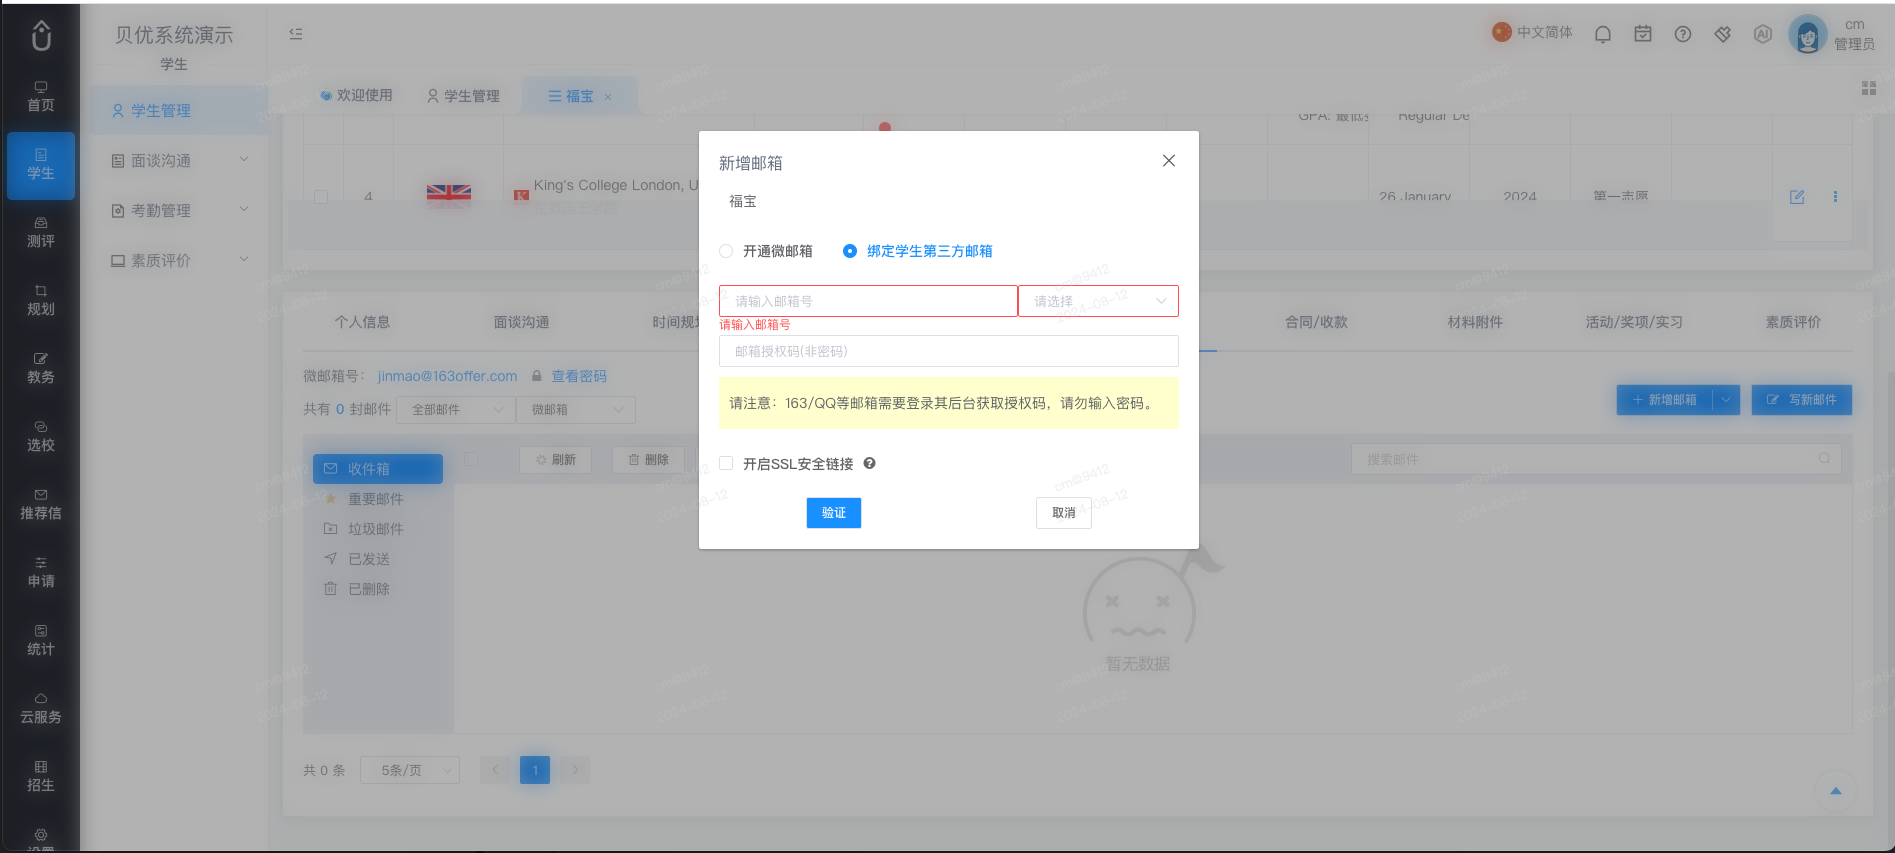Open the 合同/收款 tab
Image resolution: width=1895 pixels, height=853 pixels.
tap(1316, 322)
